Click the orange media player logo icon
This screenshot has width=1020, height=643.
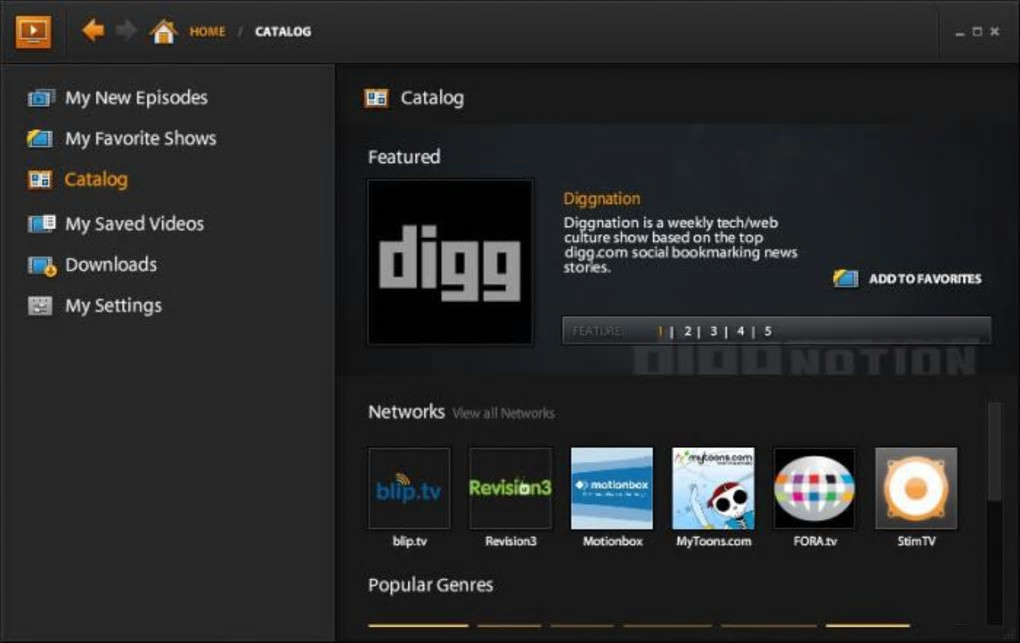click(33, 31)
